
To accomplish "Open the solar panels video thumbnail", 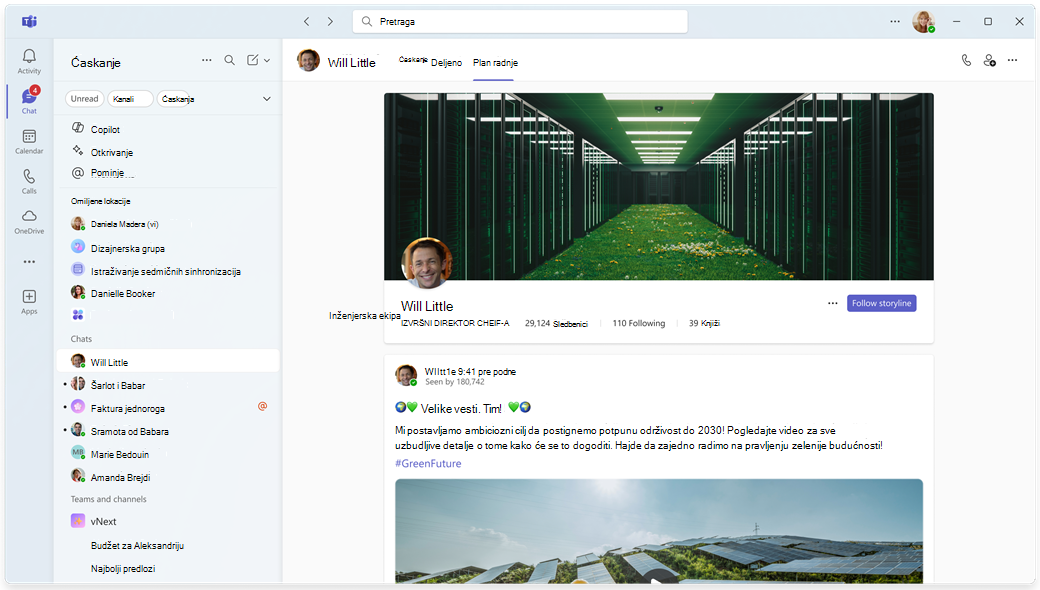I will [x=659, y=531].
